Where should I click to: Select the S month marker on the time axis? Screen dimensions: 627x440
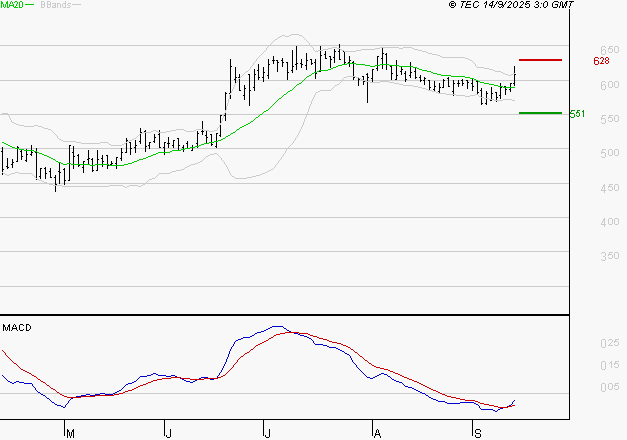coord(476,433)
